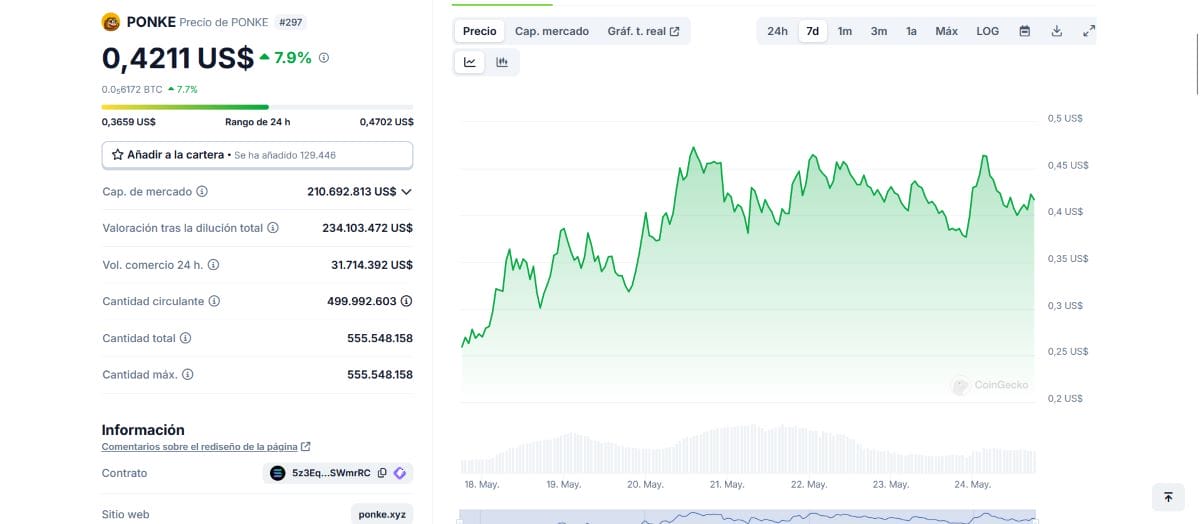Open the ponke.xyz website link
Screen dimensions: 1200x524
point(381,514)
